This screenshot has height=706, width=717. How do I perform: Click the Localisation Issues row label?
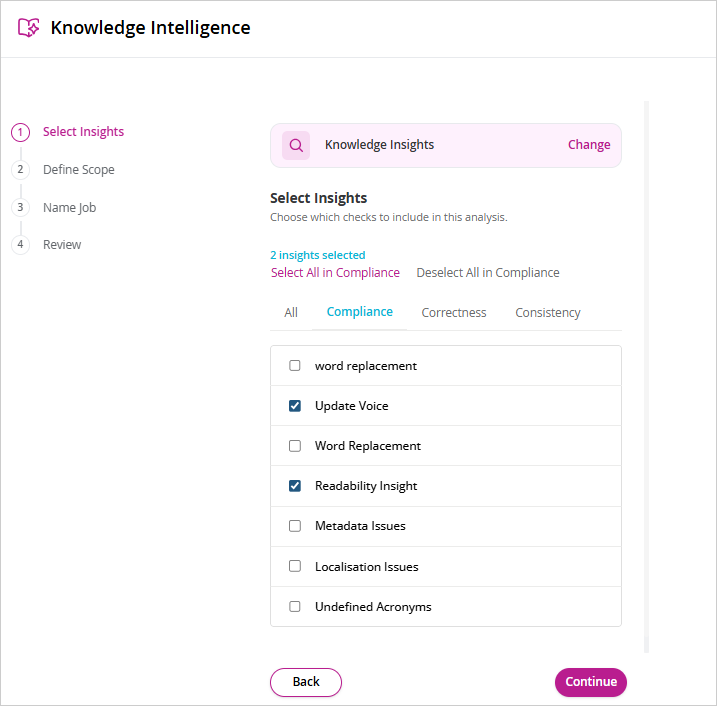(367, 567)
